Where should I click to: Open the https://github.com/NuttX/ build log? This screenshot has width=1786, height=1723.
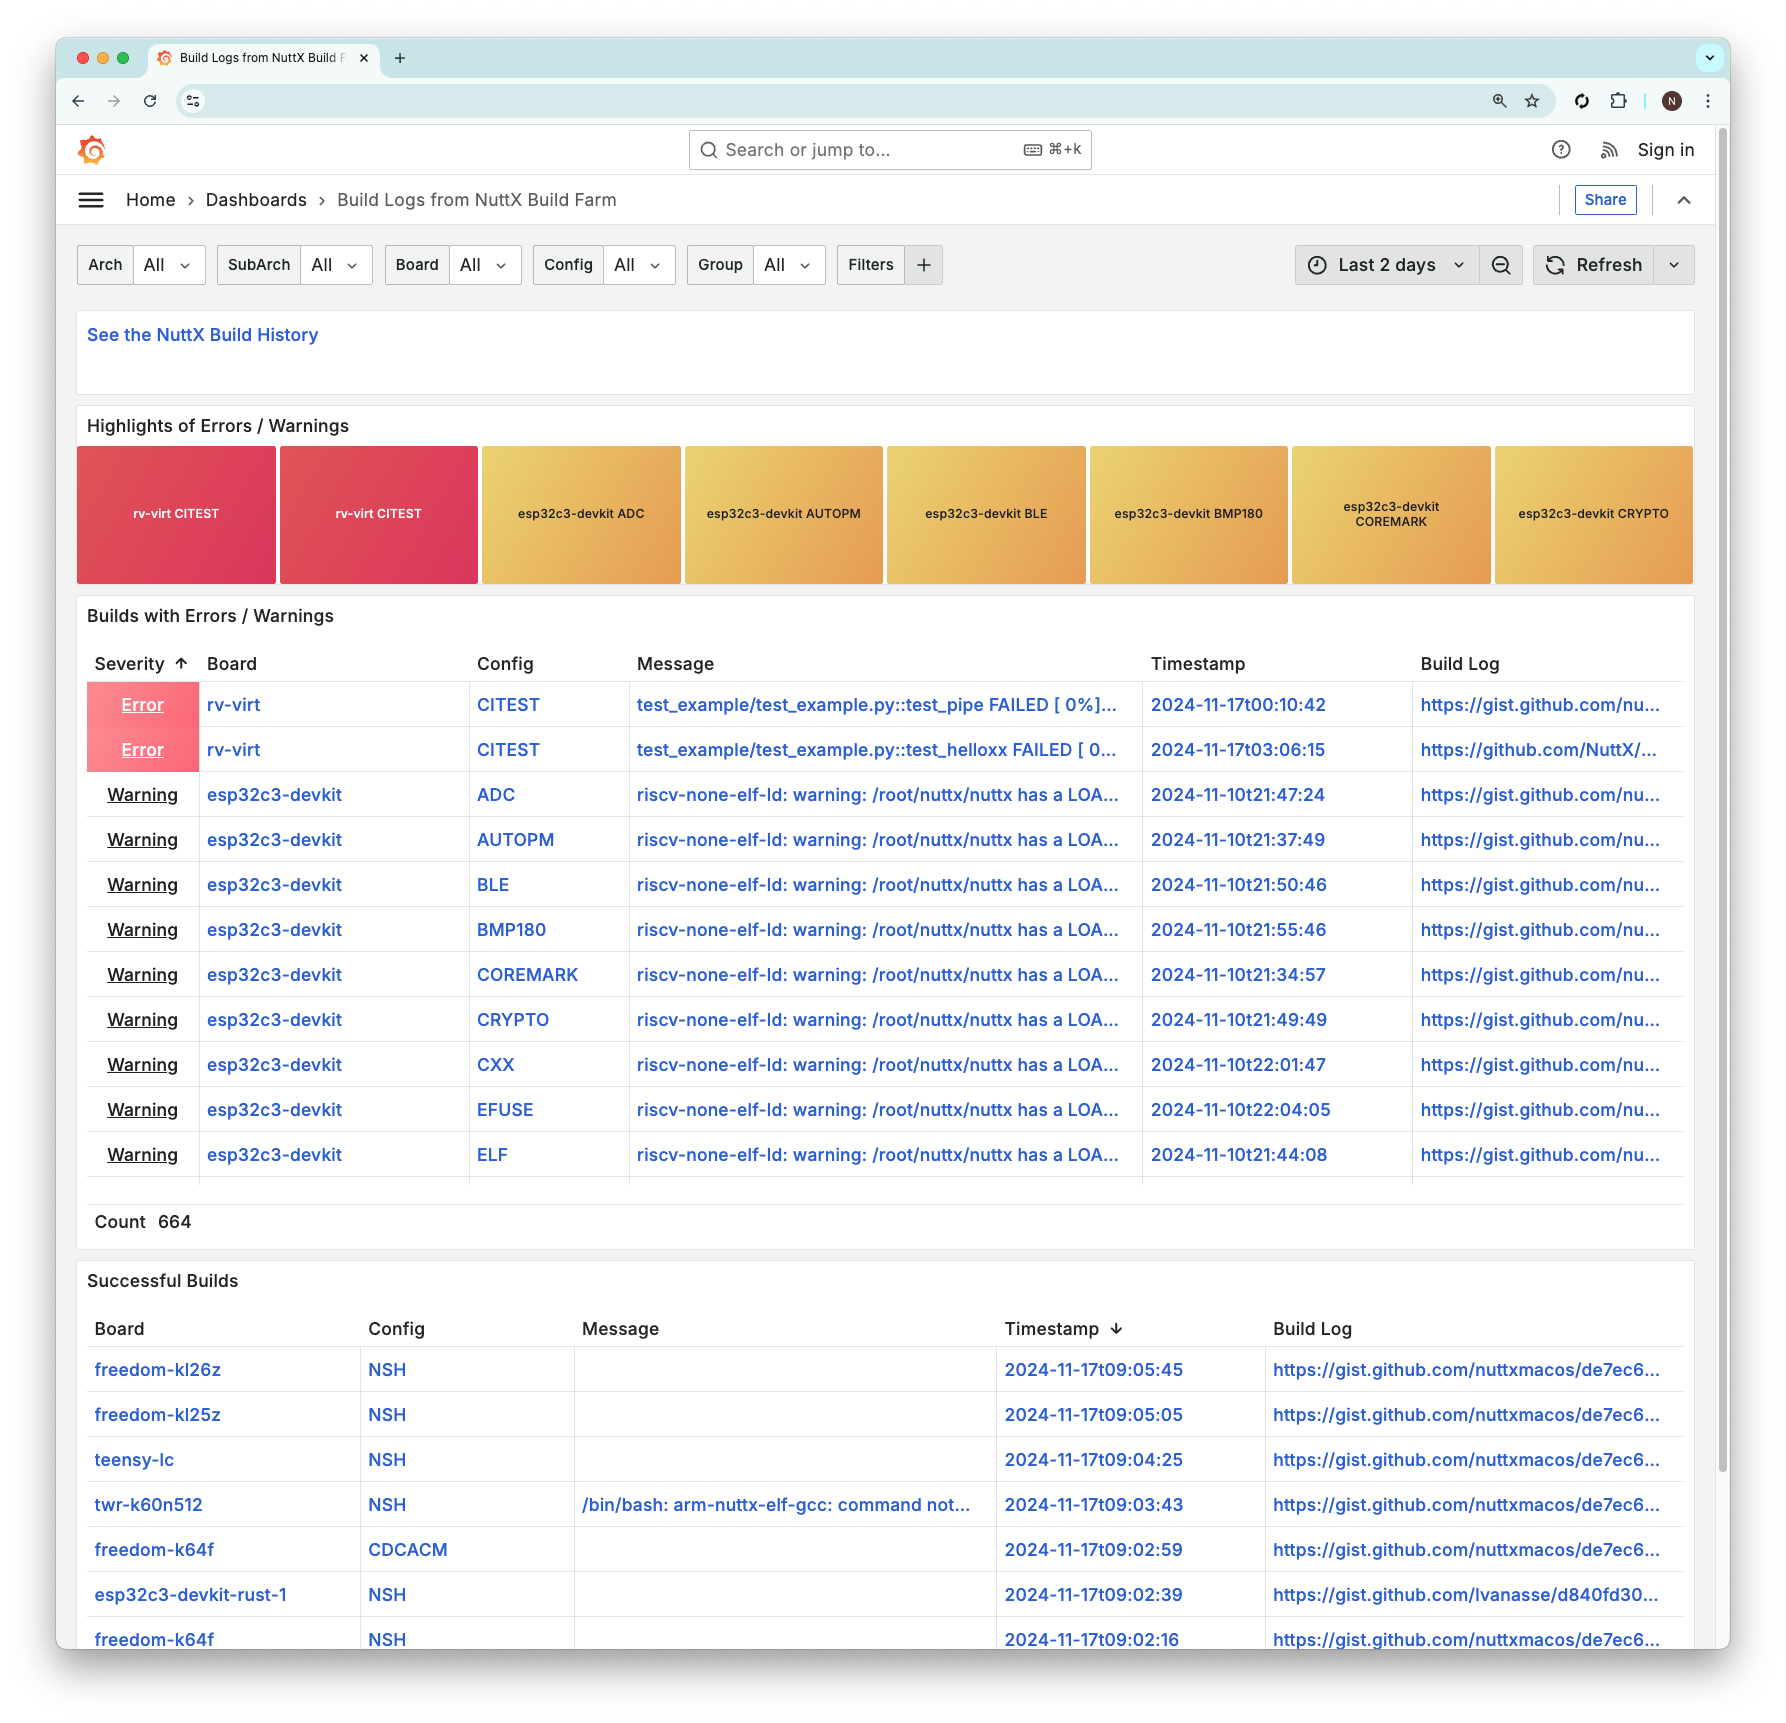click(1538, 750)
